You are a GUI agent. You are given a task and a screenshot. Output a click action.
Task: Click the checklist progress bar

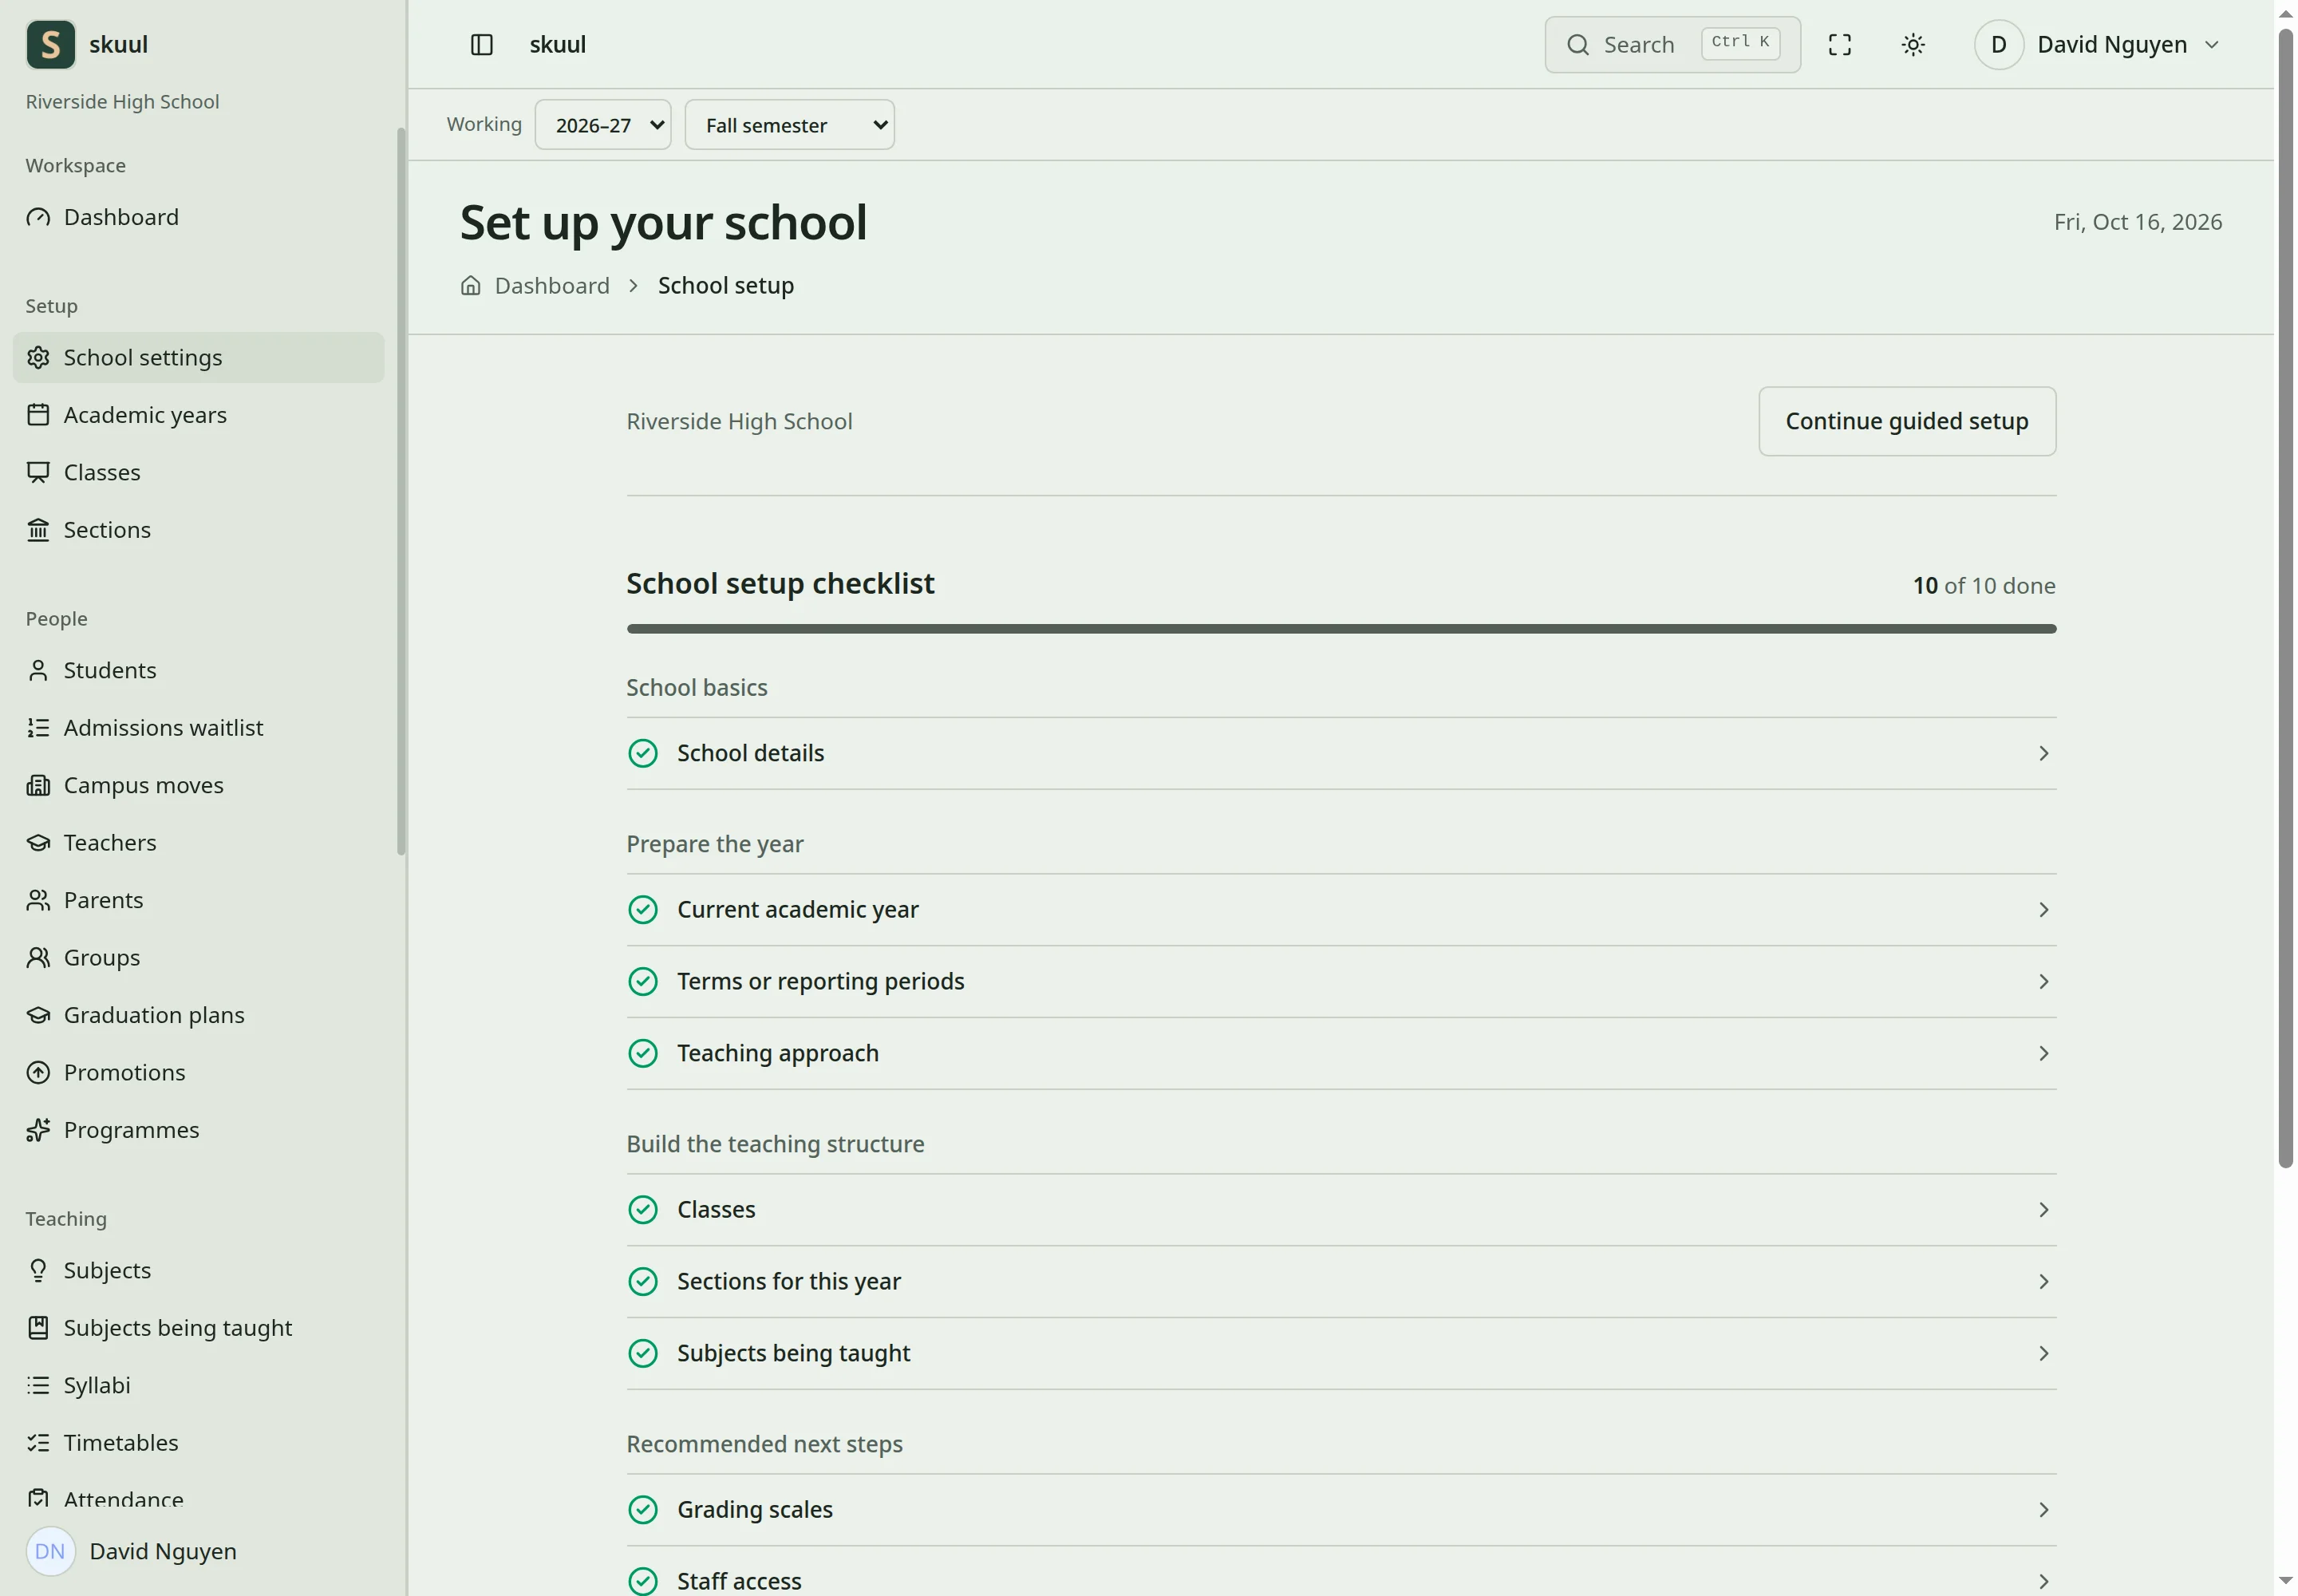tap(1341, 629)
